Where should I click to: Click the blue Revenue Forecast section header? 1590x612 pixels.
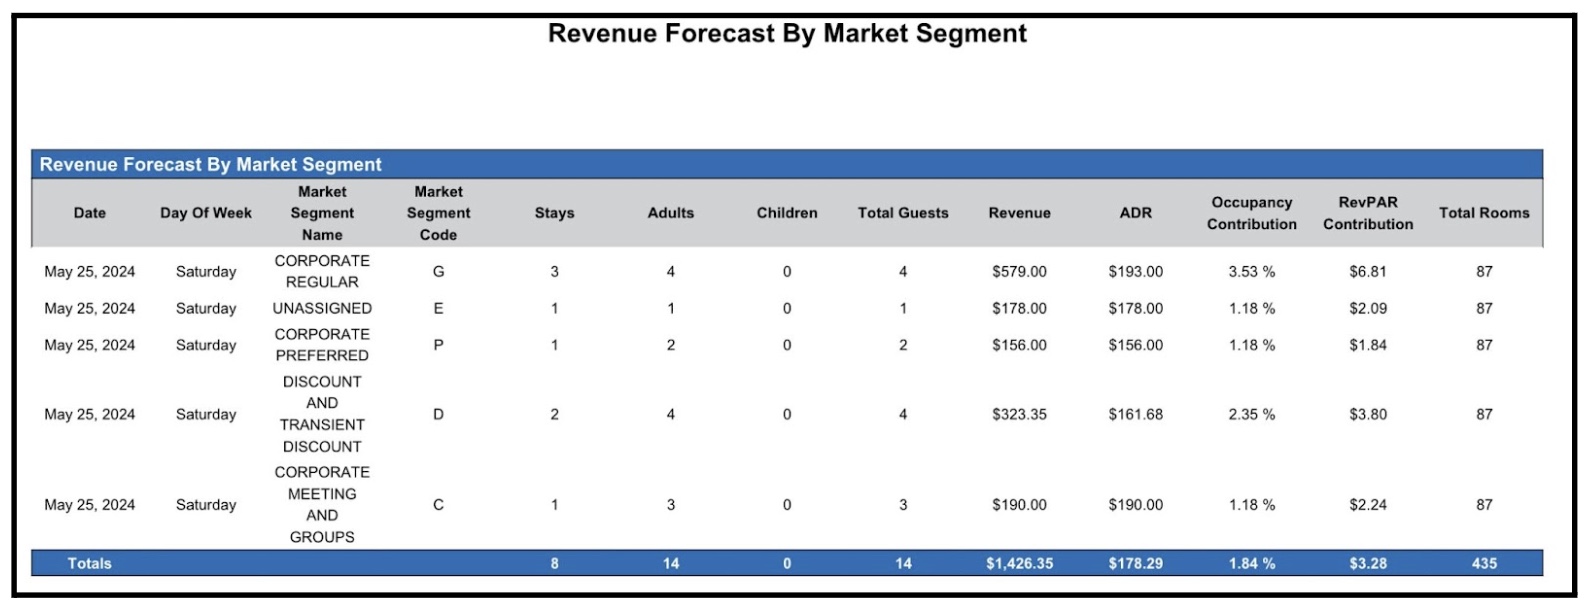210,164
